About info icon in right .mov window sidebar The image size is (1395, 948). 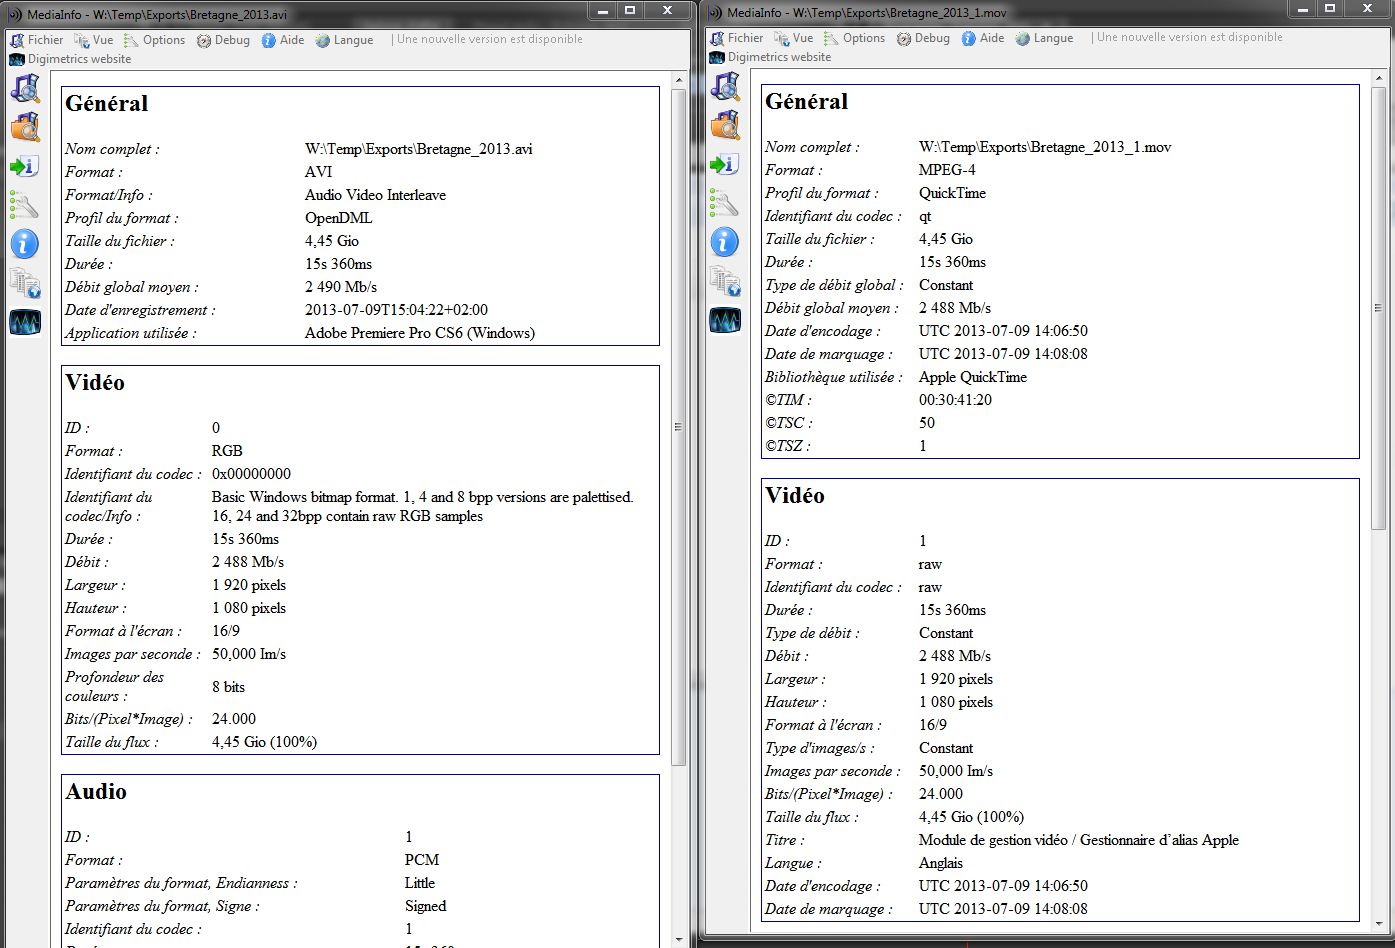pyautogui.click(x=725, y=242)
